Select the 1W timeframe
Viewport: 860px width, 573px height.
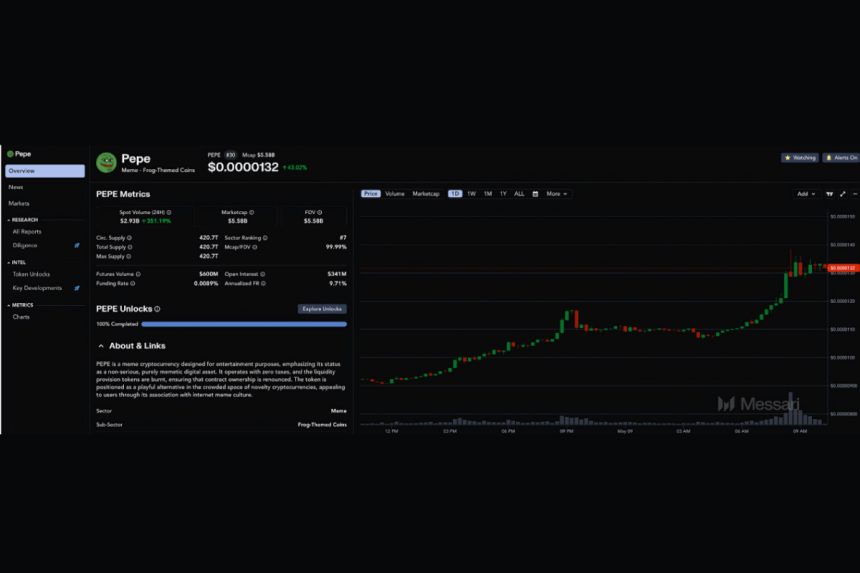pos(471,194)
